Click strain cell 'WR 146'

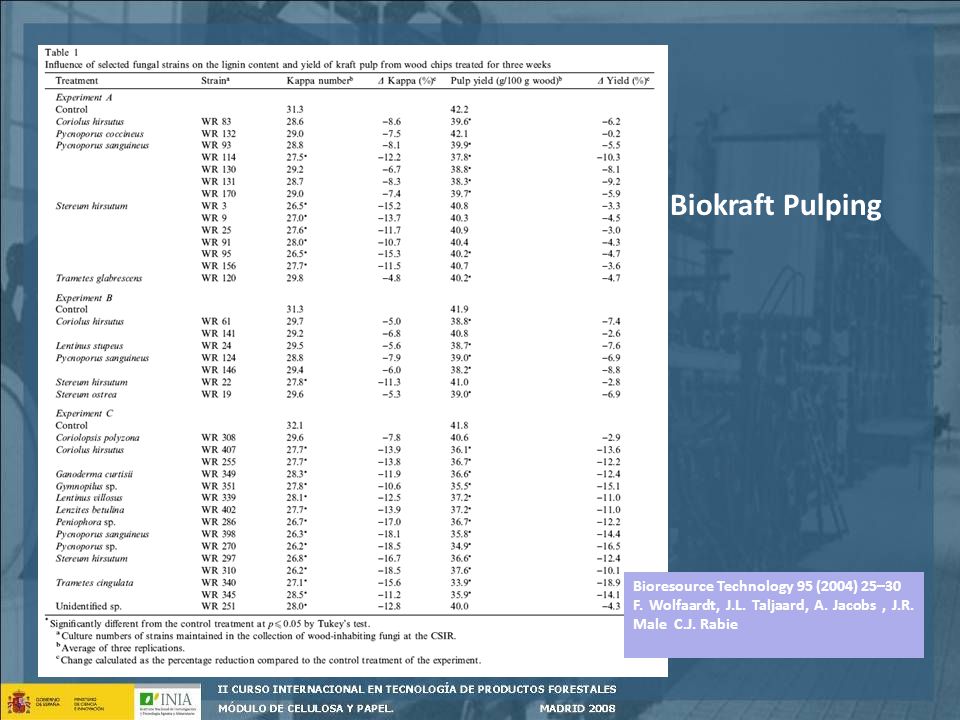tap(219, 370)
